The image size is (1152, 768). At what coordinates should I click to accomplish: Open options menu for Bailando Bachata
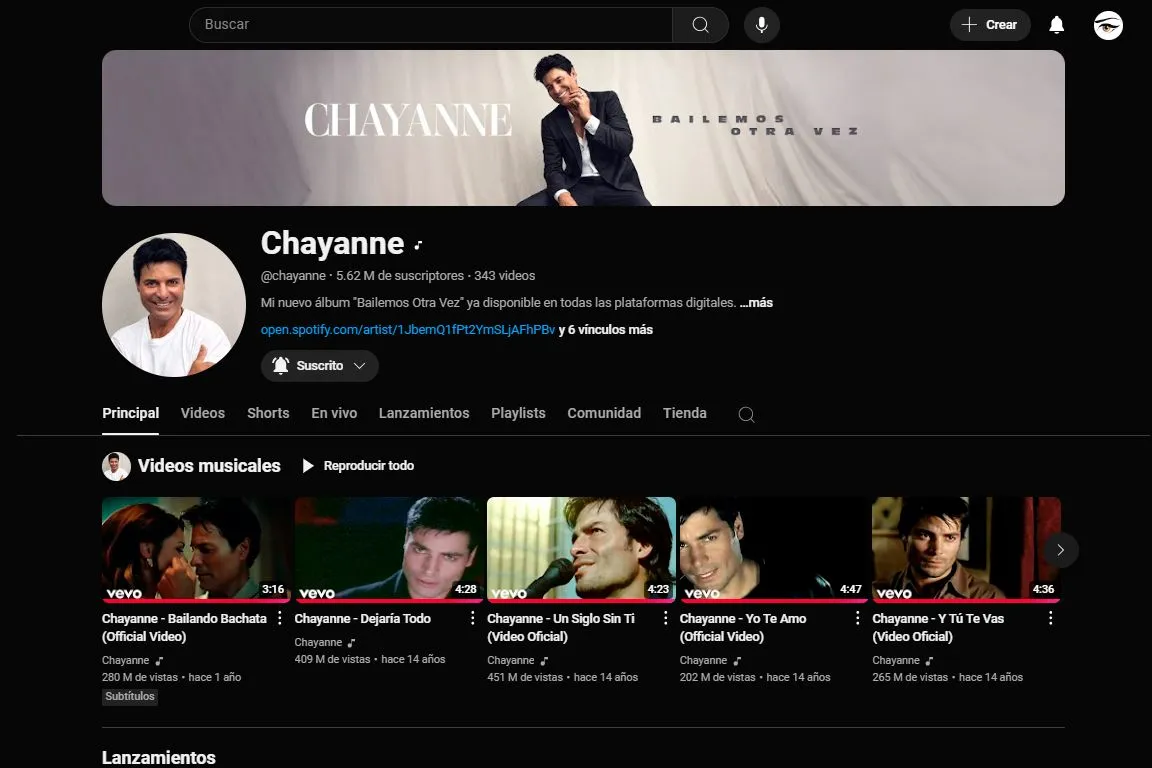[280, 619]
